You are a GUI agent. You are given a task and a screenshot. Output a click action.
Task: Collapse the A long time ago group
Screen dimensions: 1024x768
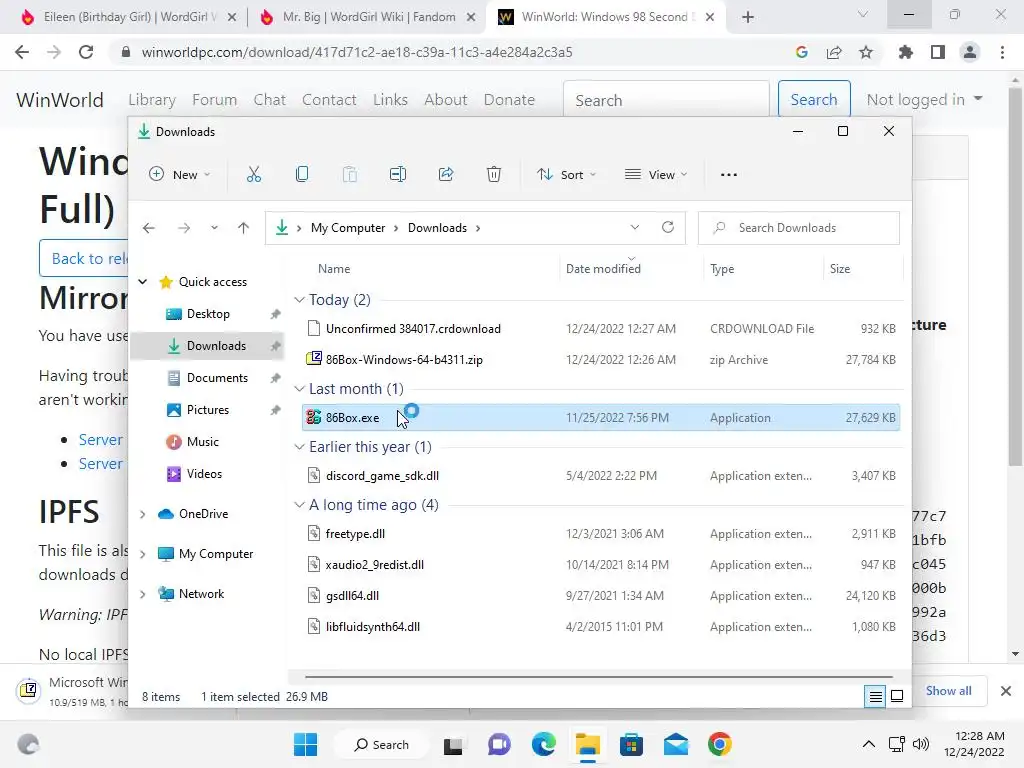coord(299,505)
